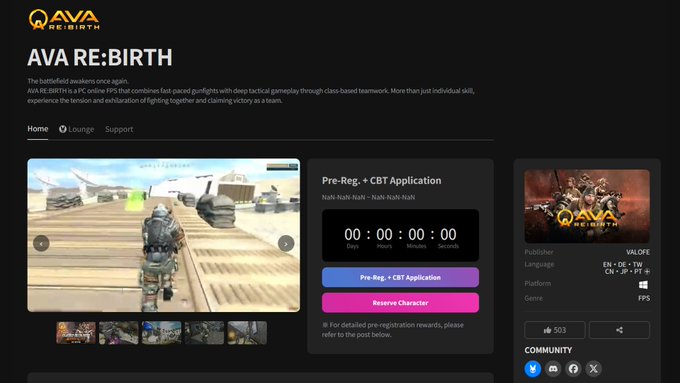
Task: Switch to the Lounge tab
Action: (76, 129)
